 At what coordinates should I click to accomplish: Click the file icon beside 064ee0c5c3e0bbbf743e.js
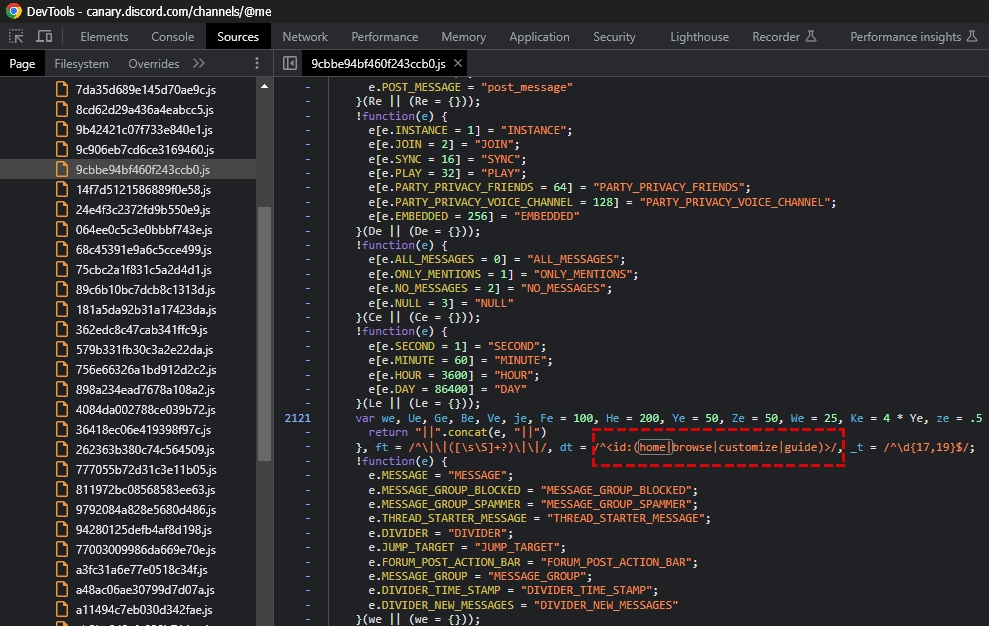click(62, 229)
